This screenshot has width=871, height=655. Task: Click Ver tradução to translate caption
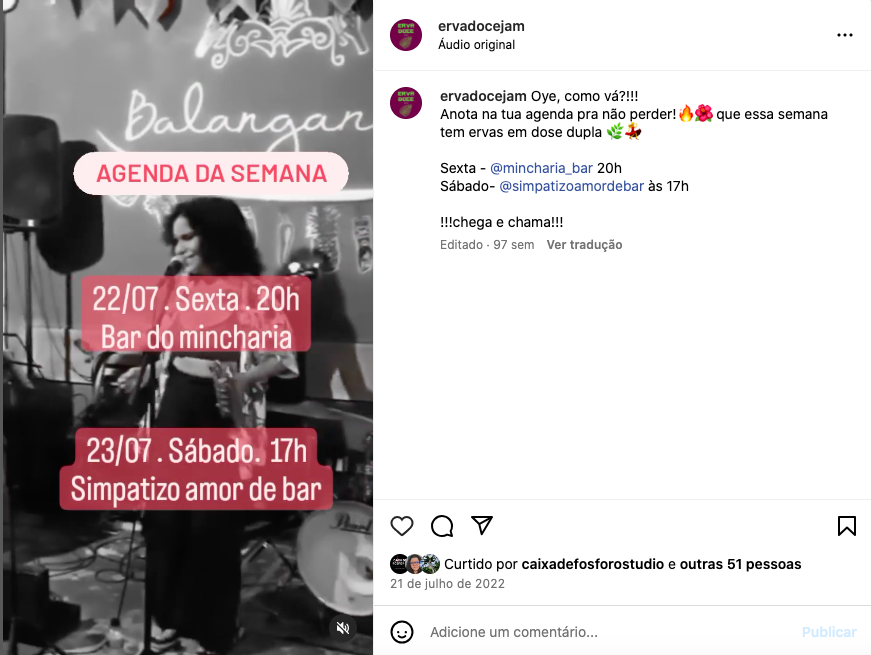click(584, 244)
